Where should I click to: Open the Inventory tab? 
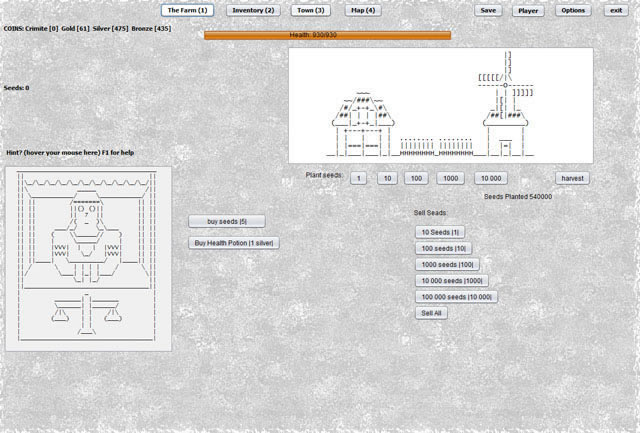pyautogui.click(x=253, y=10)
